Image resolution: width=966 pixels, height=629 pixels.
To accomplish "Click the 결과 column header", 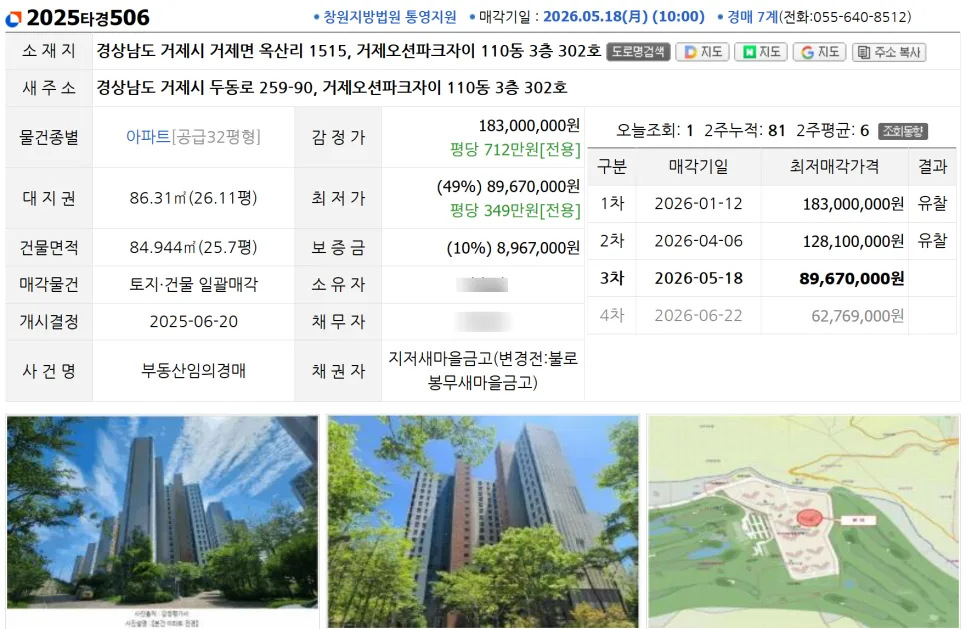I will tap(932, 166).
